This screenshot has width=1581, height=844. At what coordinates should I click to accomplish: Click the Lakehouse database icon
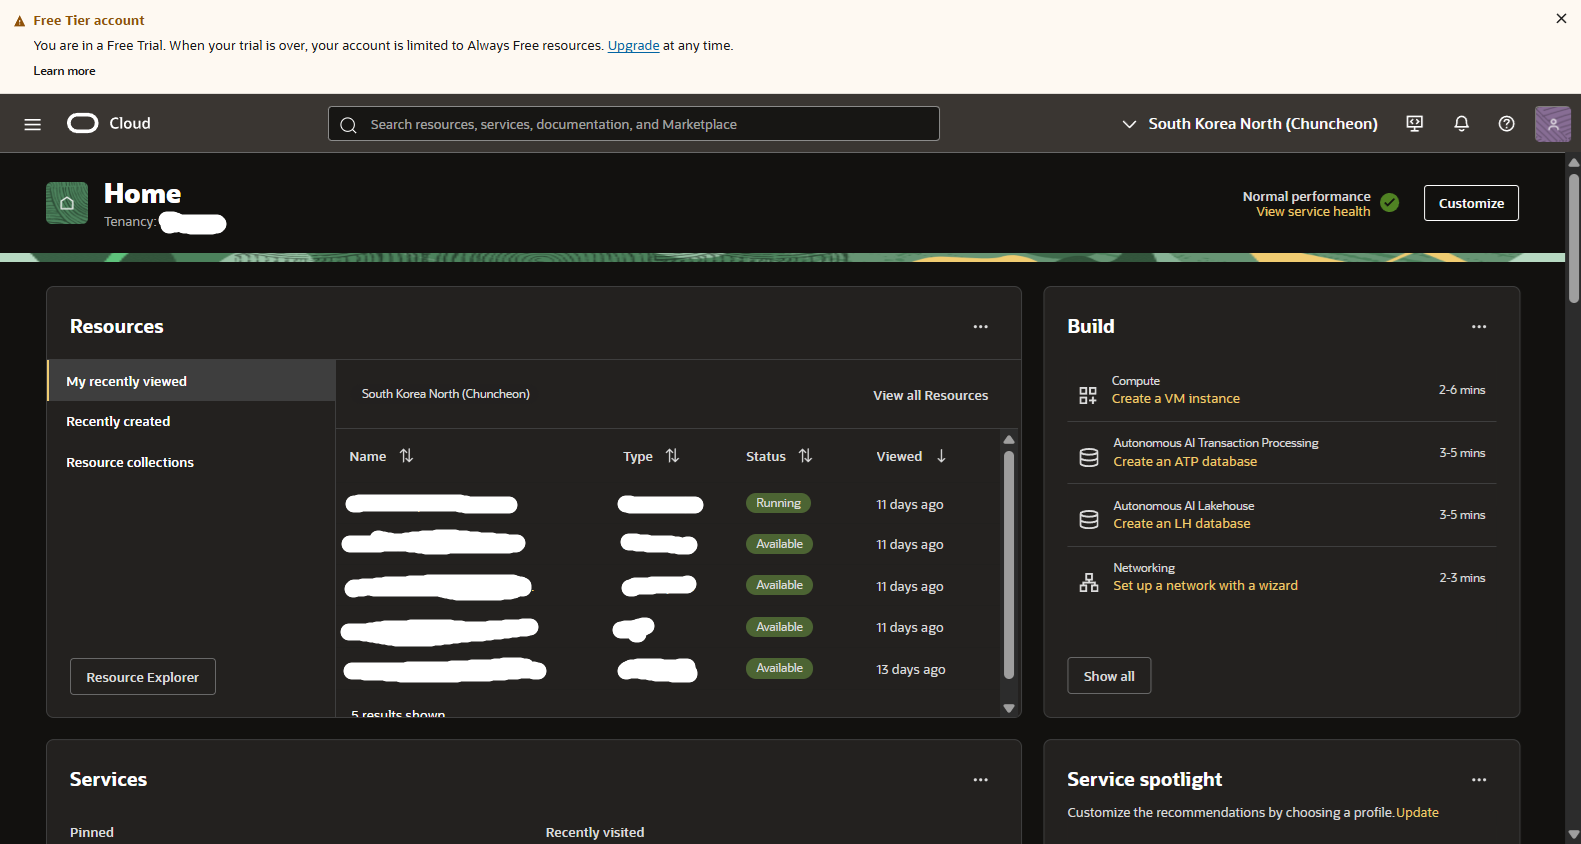1089,519
